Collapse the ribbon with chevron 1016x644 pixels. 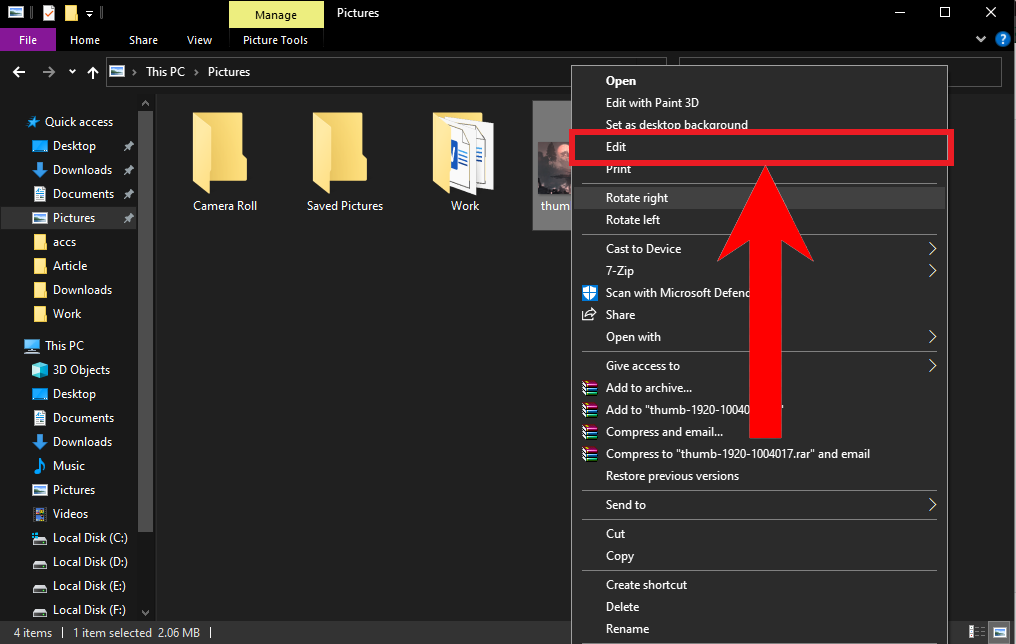(981, 40)
